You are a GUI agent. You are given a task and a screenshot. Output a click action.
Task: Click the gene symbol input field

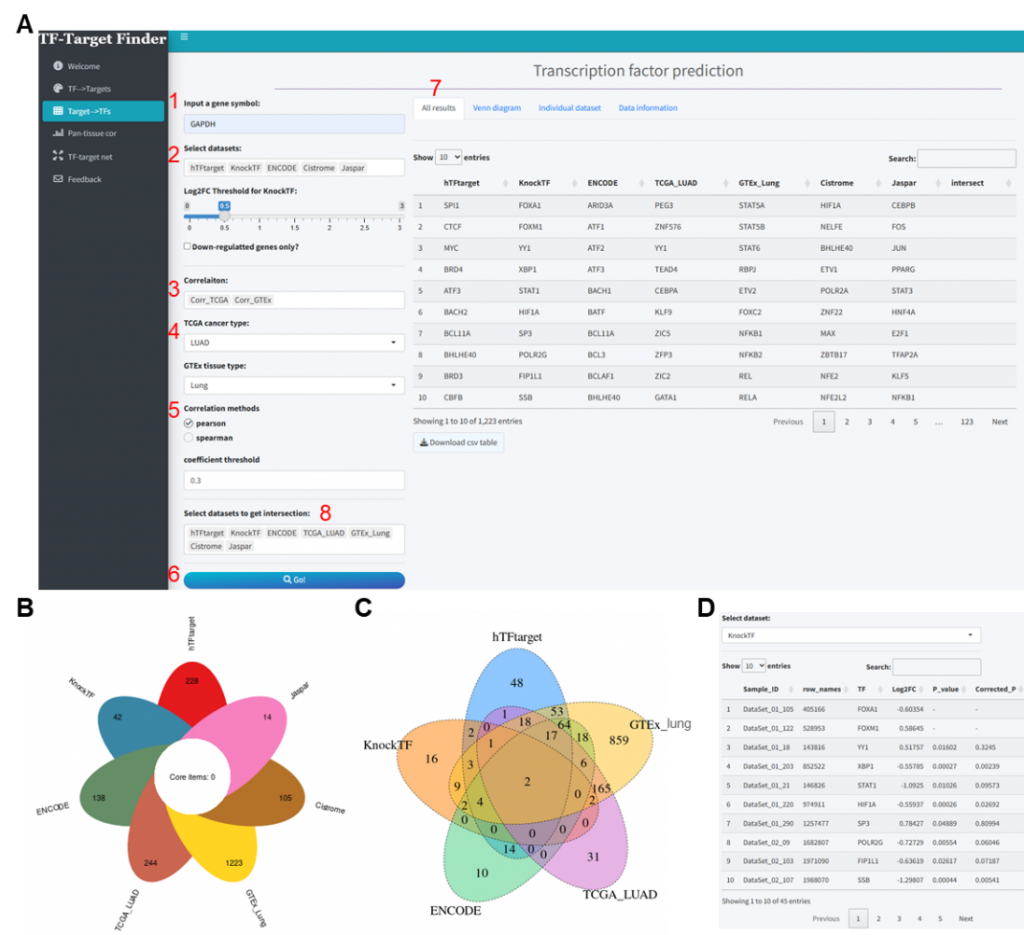click(294, 124)
